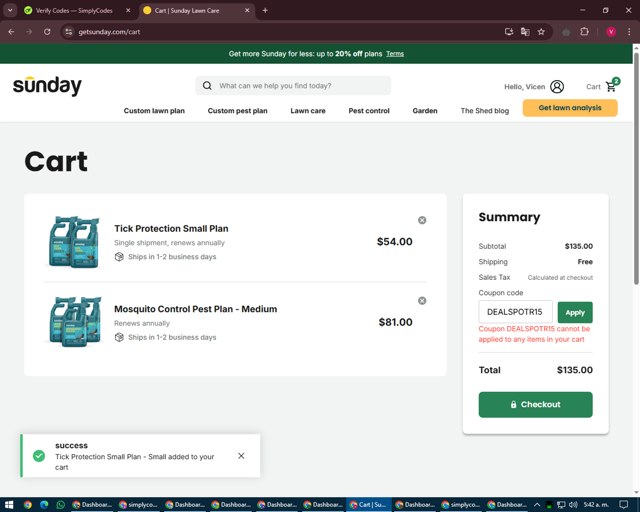The image size is (640, 512).
Task: Close the Verify Codes SimplyCodes tab
Action: tap(128, 11)
